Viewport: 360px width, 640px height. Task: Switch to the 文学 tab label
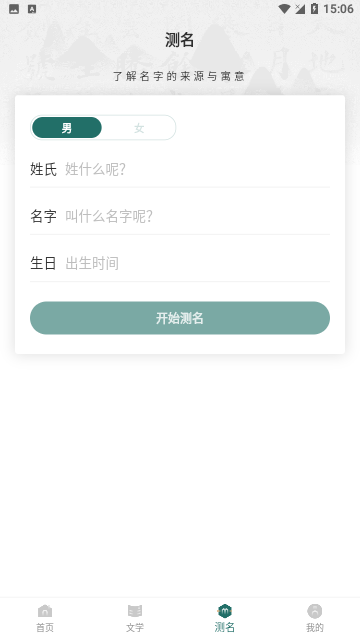pyautogui.click(x=135, y=627)
